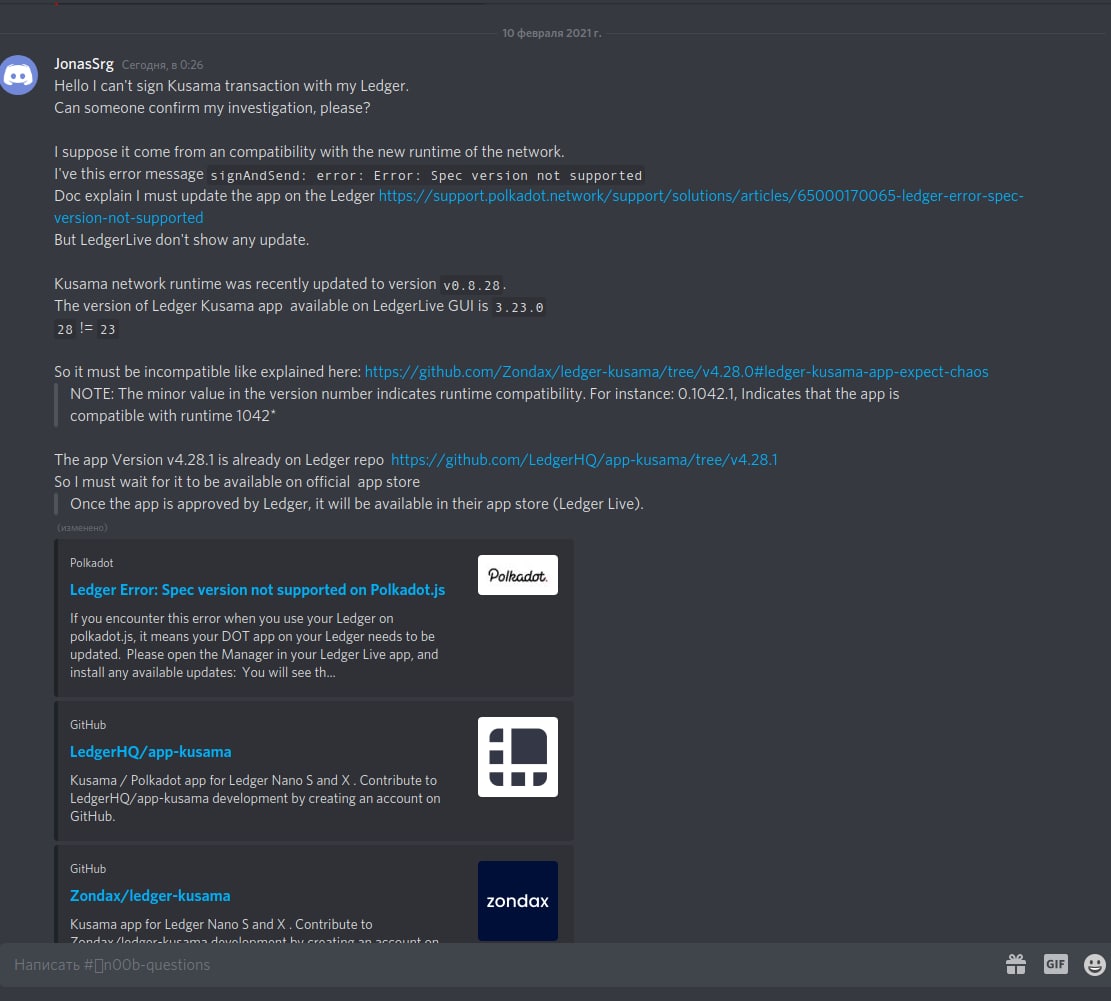Screen dimensions: 1111x1001
Task: Click the 'signAndSend: error' code snippet
Action: [426, 175]
